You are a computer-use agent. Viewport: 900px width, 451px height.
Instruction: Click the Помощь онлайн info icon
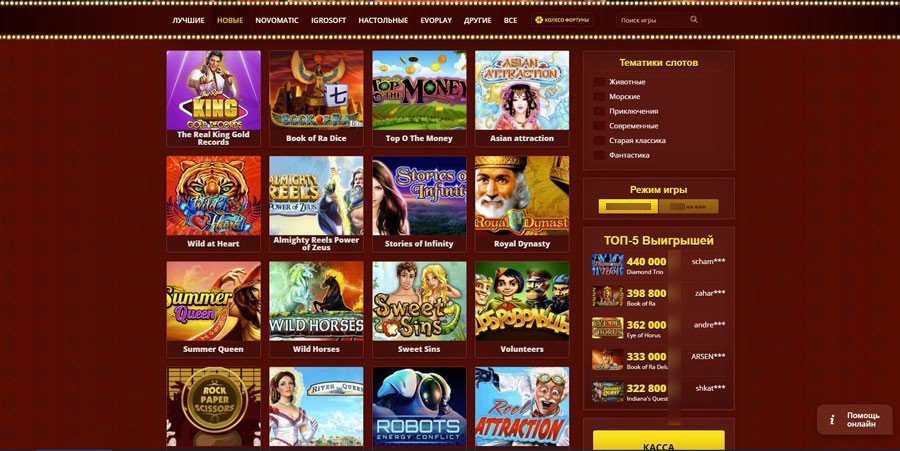(832, 419)
